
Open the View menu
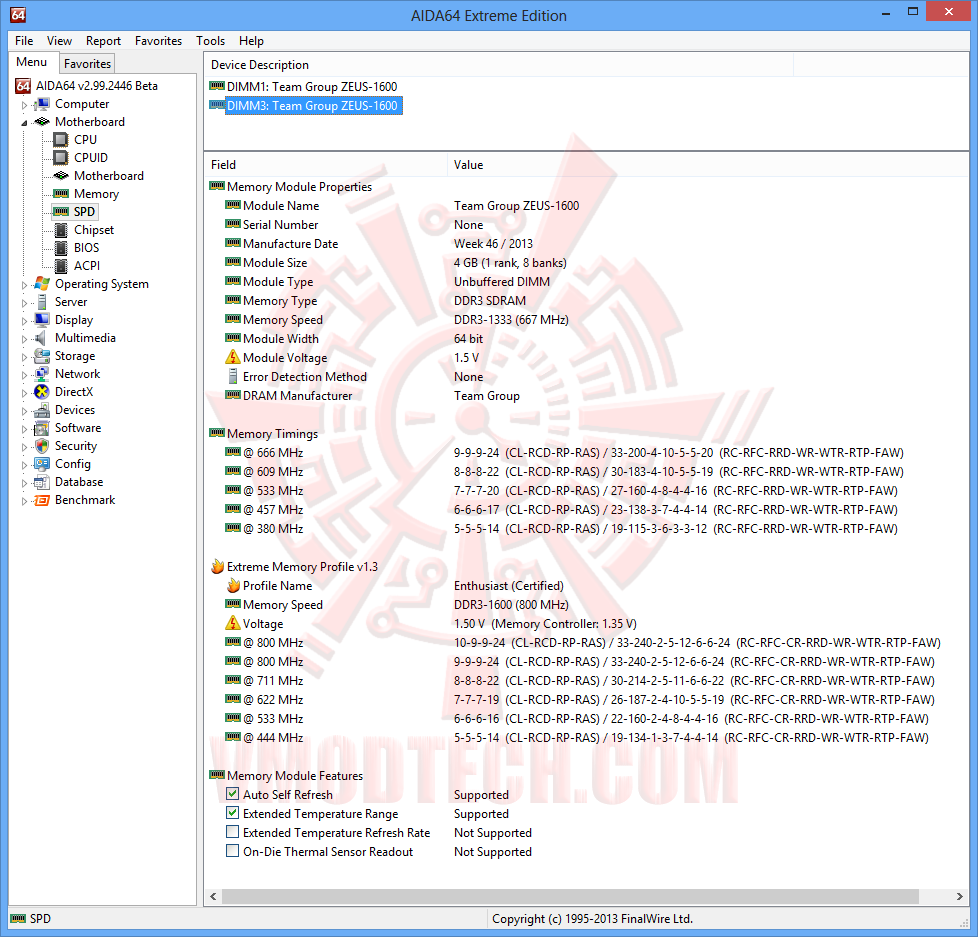(59, 41)
